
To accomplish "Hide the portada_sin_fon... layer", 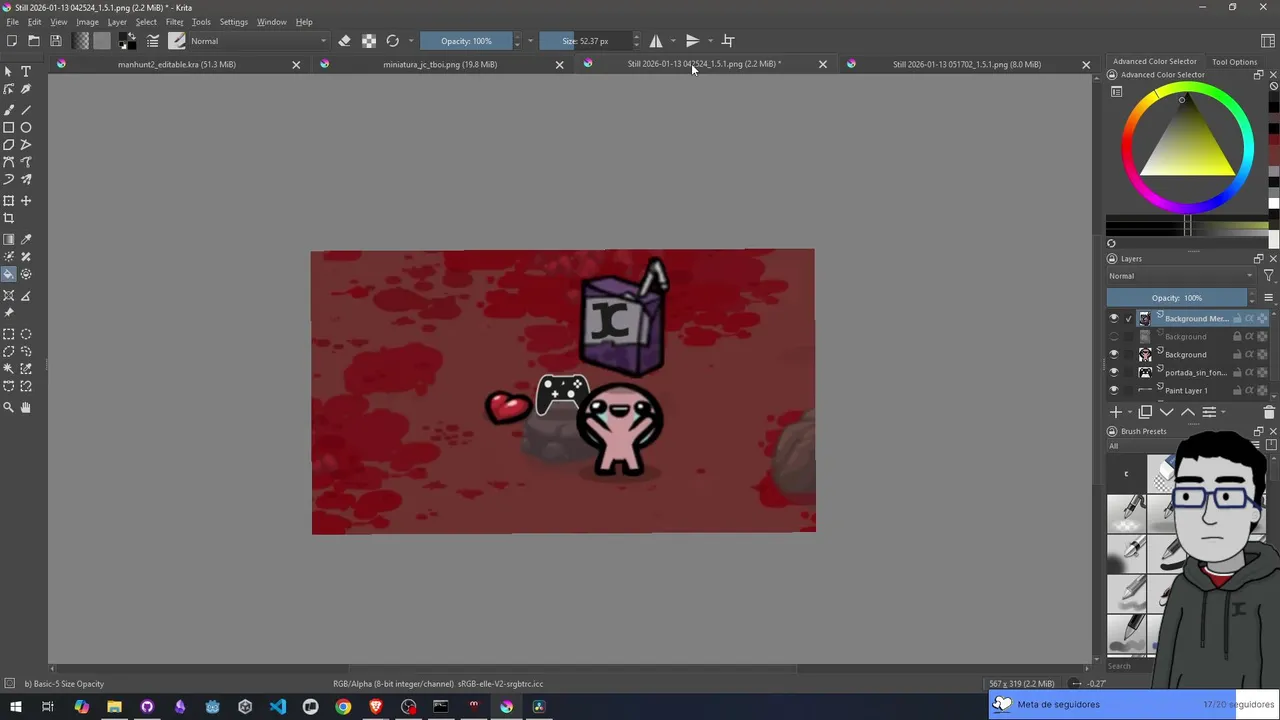I will pyautogui.click(x=1114, y=373).
